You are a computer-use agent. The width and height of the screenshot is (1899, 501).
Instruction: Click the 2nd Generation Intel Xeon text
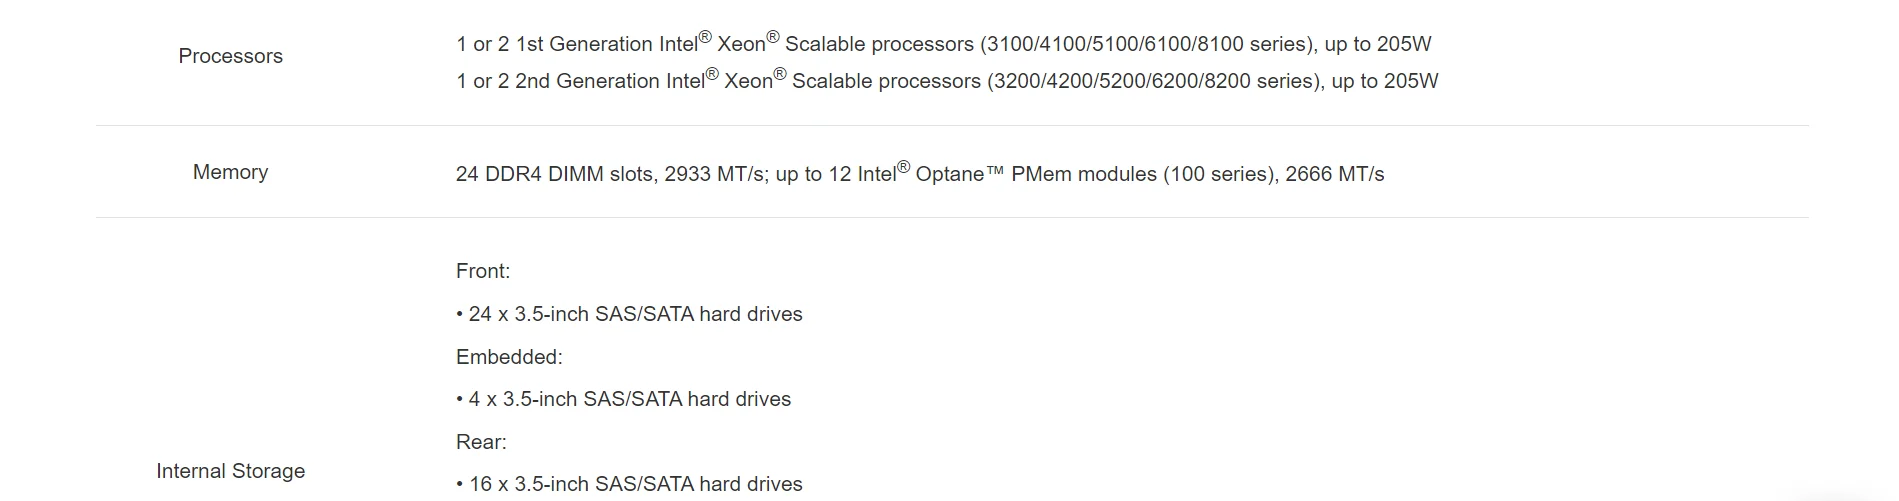pyautogui.click(x=645, y=81)
